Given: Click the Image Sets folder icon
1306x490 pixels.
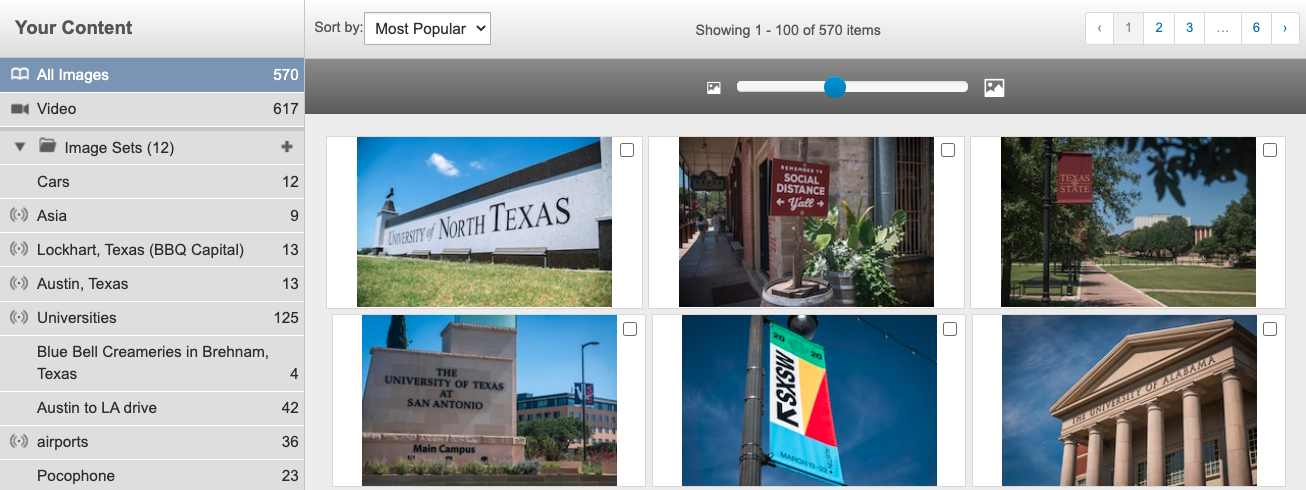Looking at the screenshot, I should pyautogui.click(x=47, y=146).
